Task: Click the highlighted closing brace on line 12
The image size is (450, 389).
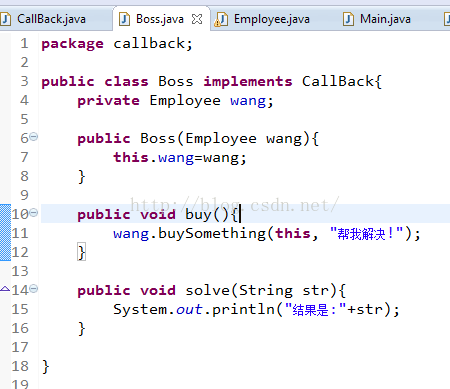Action: pyautogui.click(x=82, y=252)
